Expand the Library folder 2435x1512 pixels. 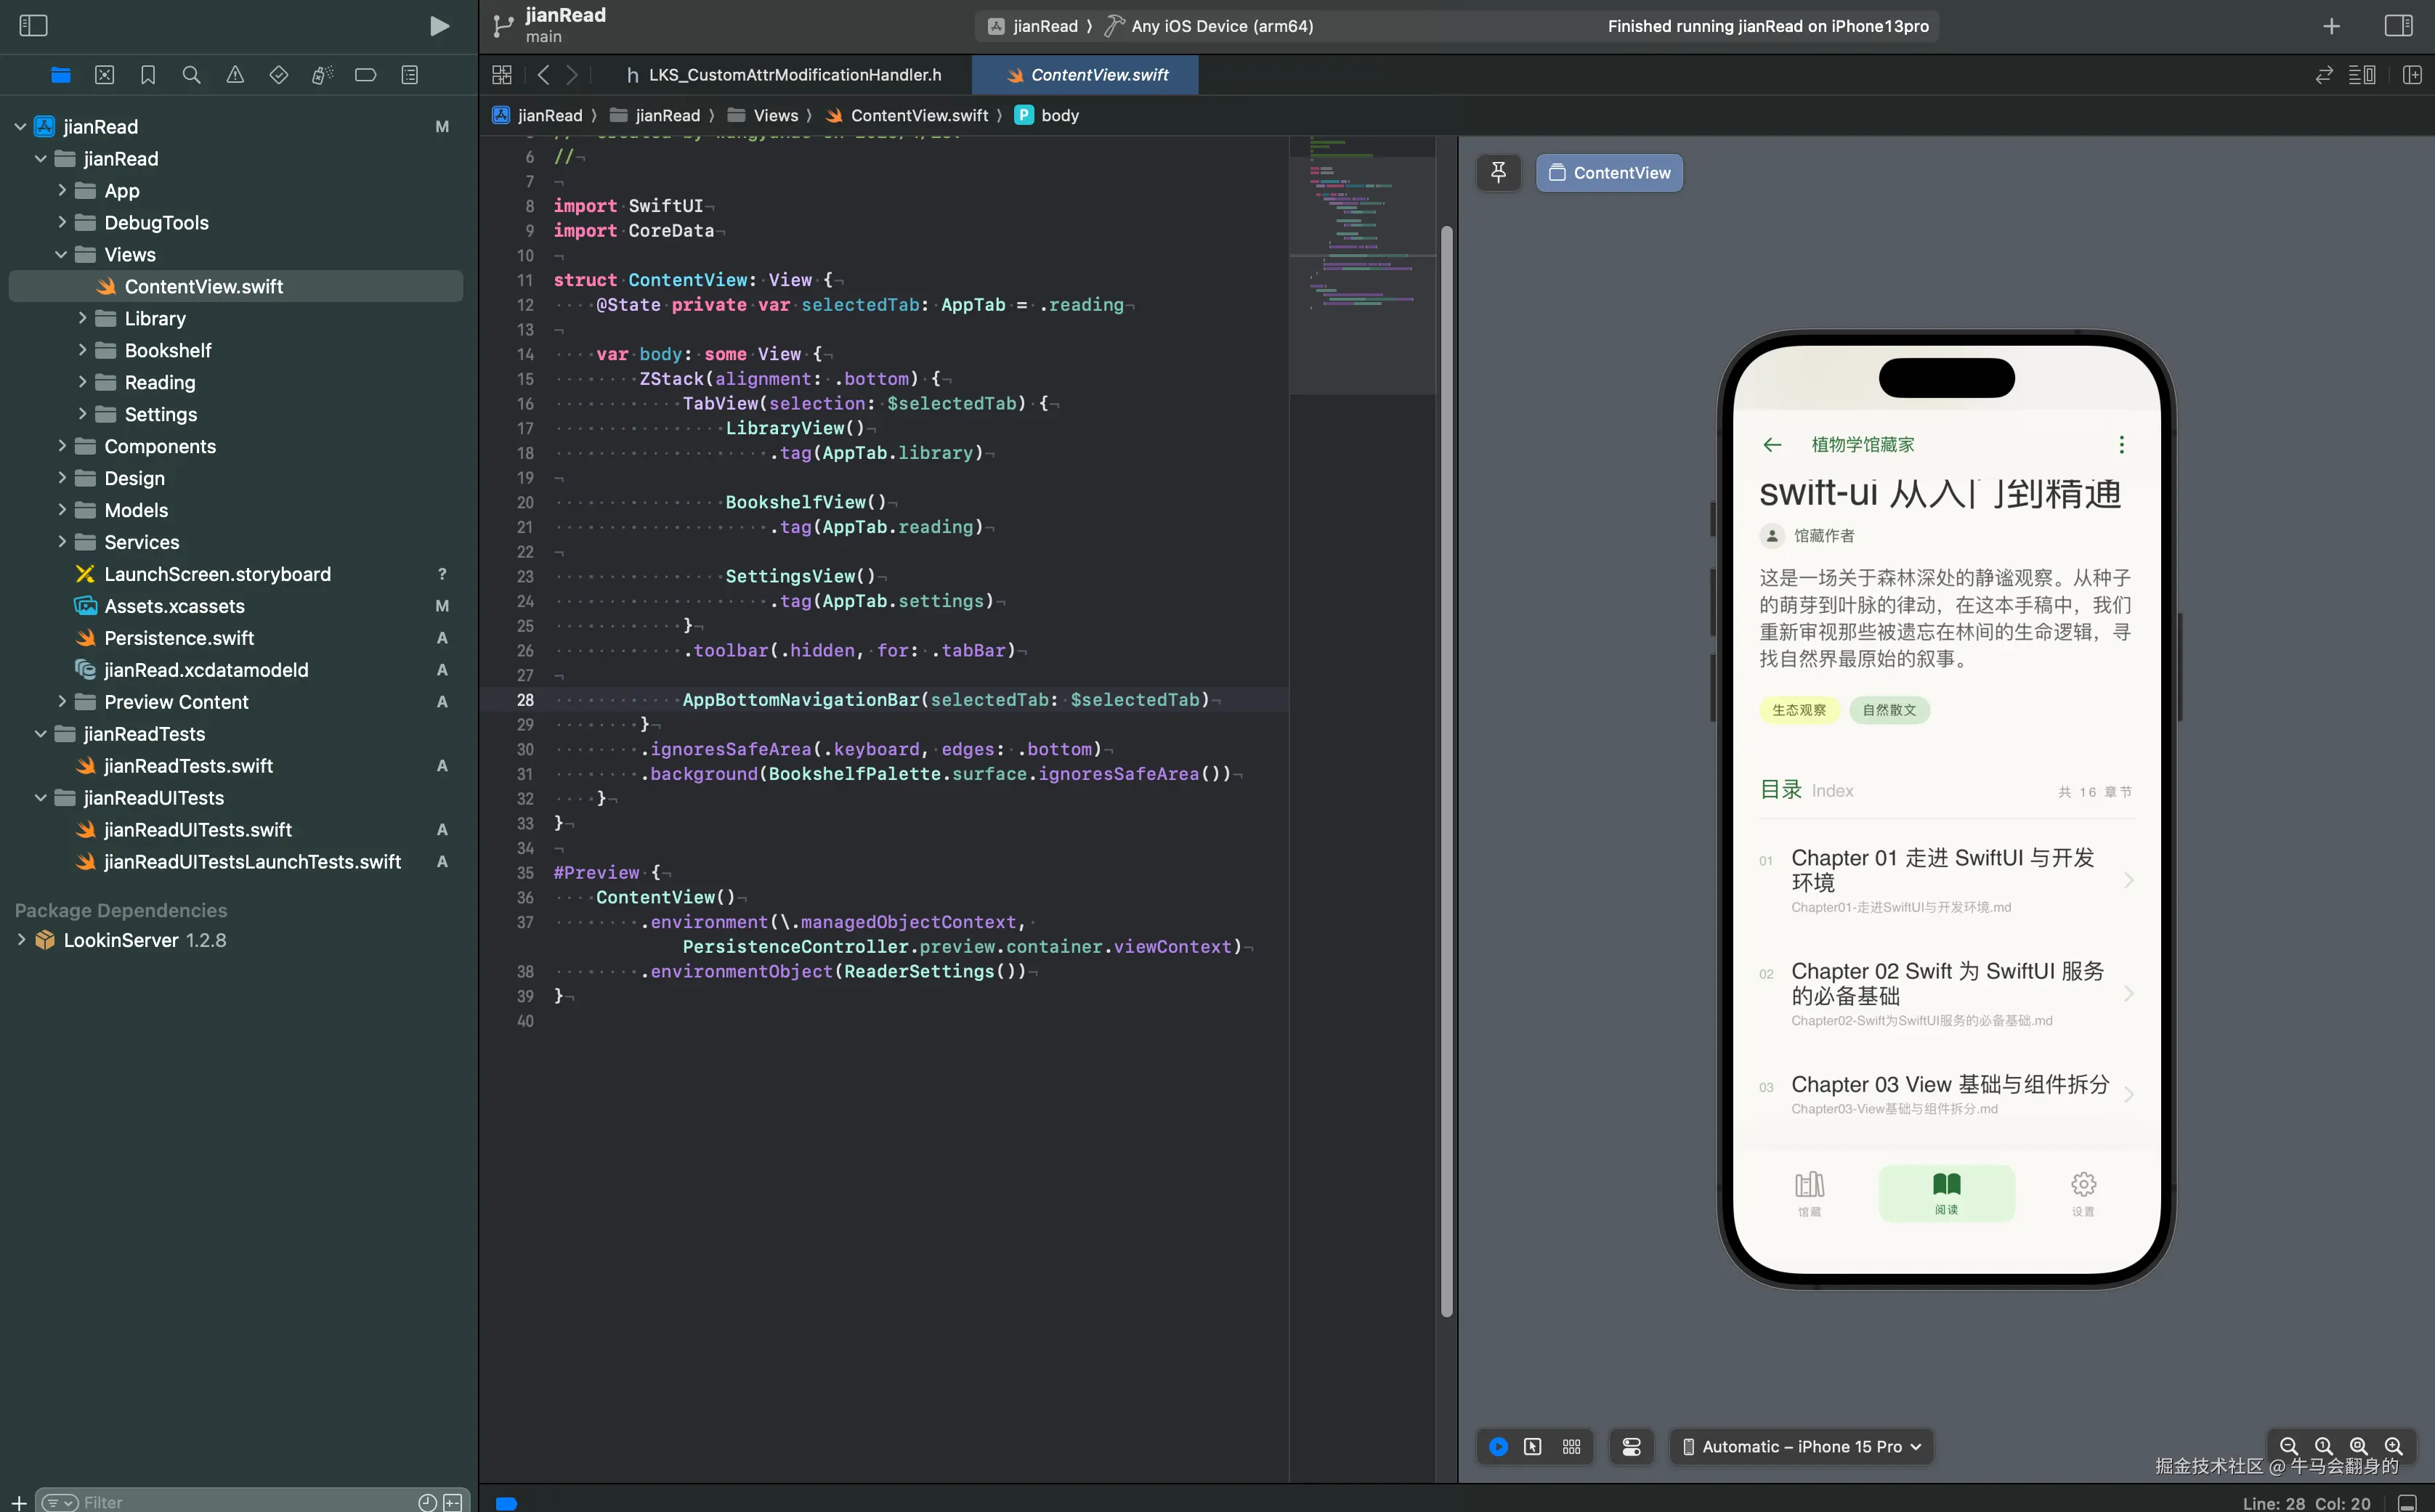(x=82, y=319)
